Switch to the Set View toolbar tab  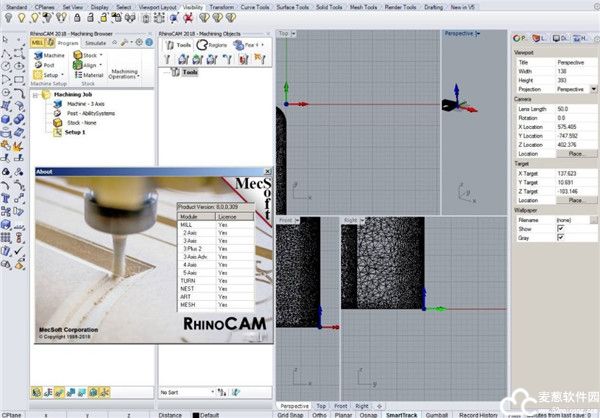(x=72, y=7)
